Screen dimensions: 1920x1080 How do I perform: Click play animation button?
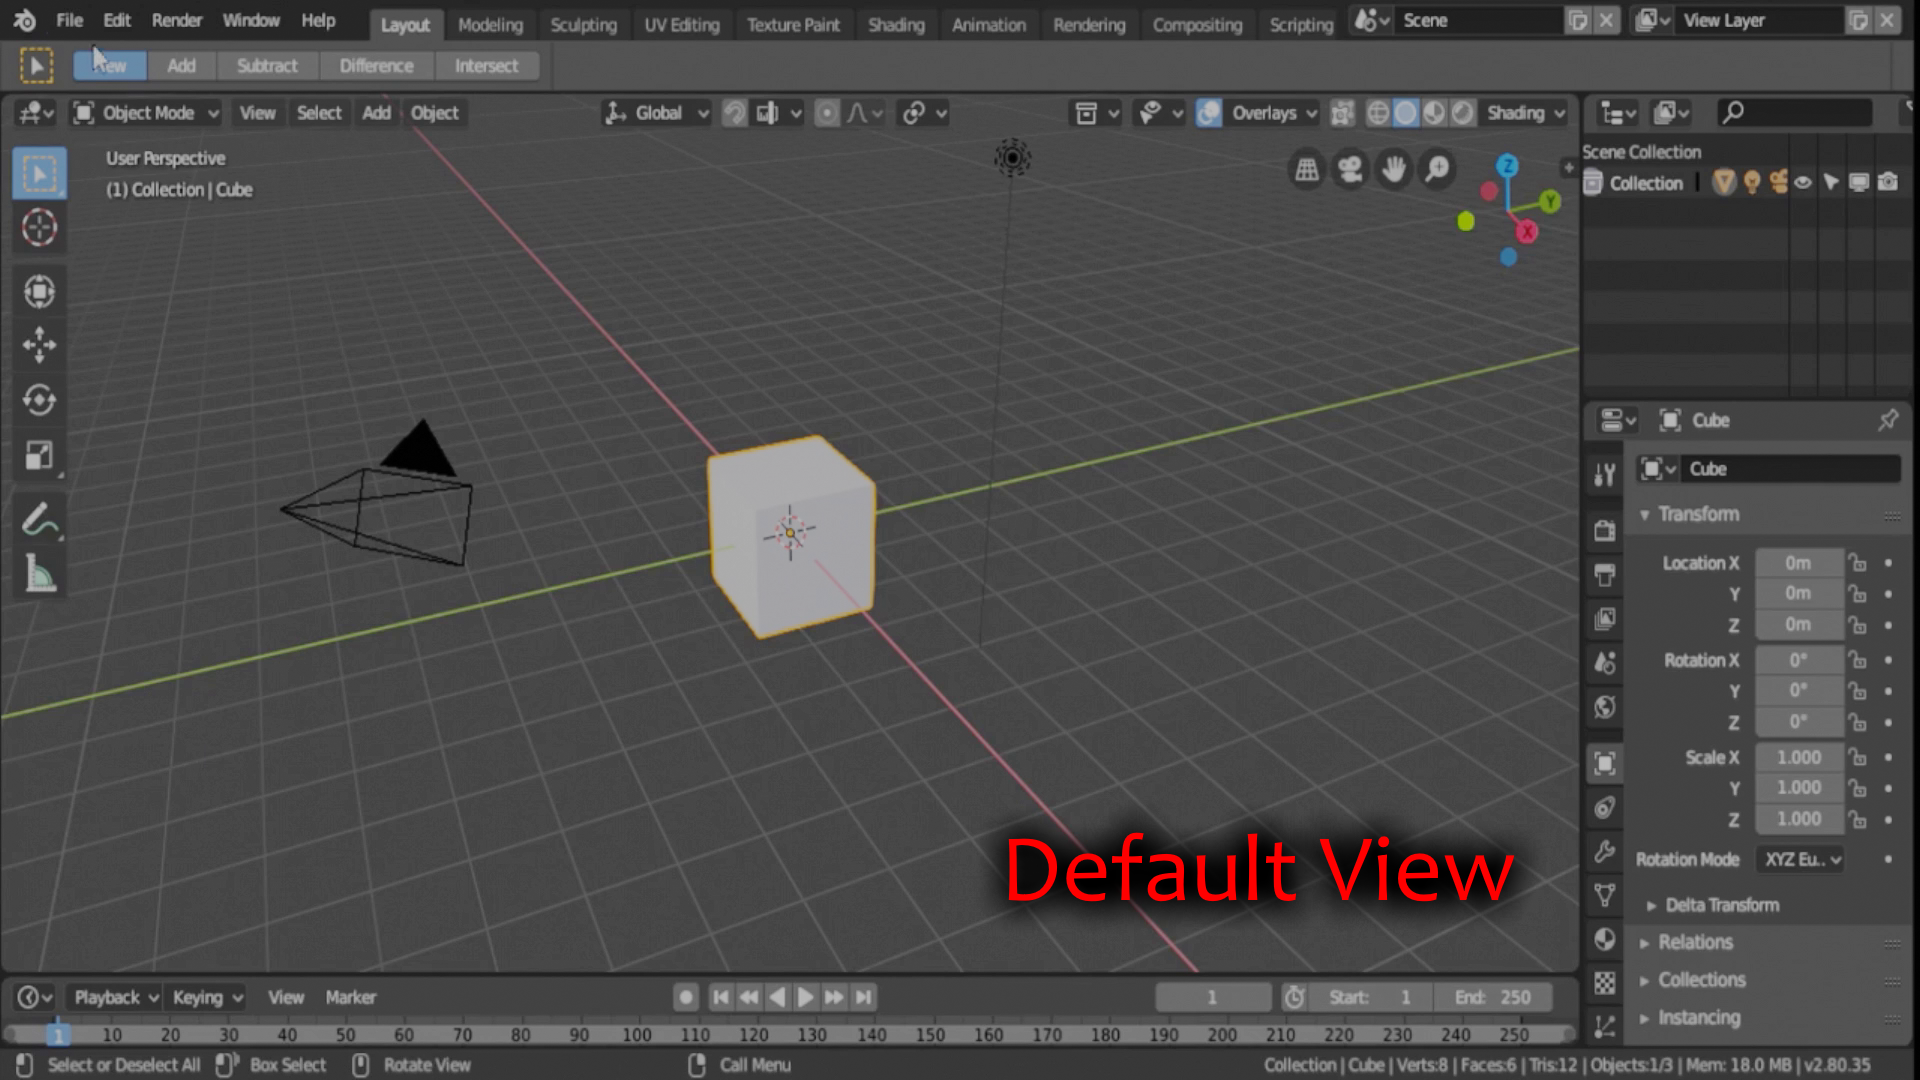coord(805,997)
